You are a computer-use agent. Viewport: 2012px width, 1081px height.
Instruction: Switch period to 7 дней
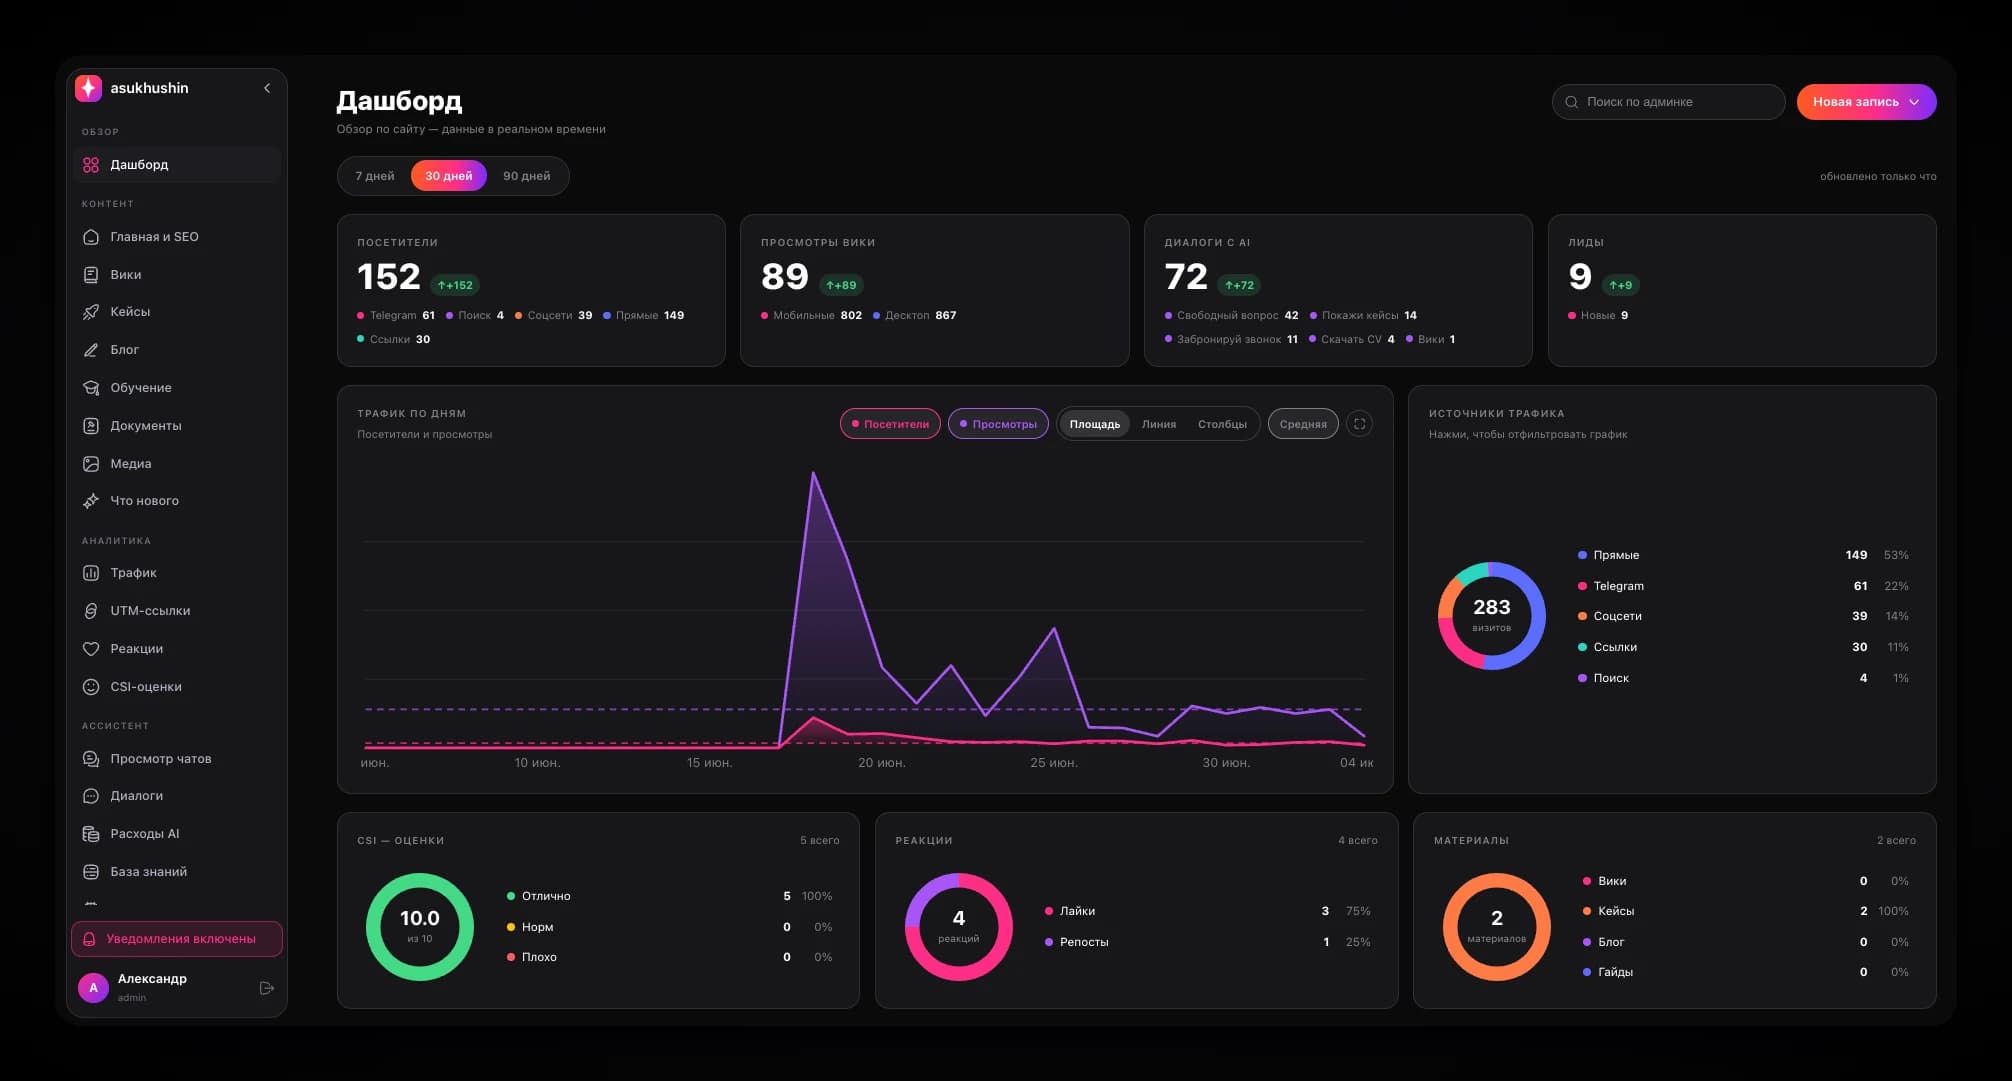(x=375, y=176)
